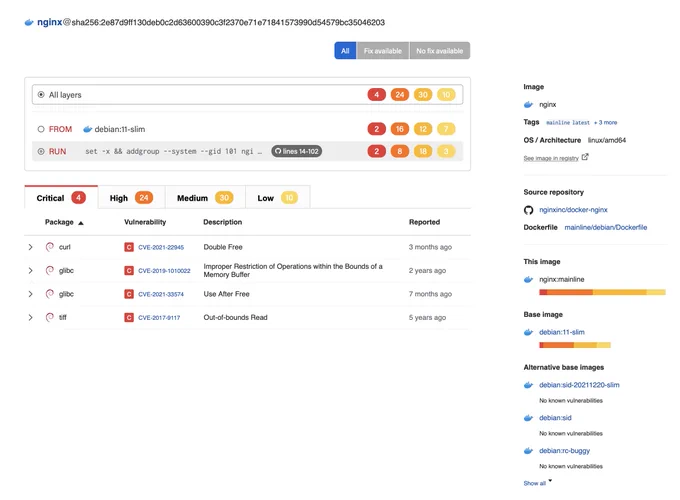Open the GitHub lines 14-102 badge
The image size is (680, 500).
[297, 151]
